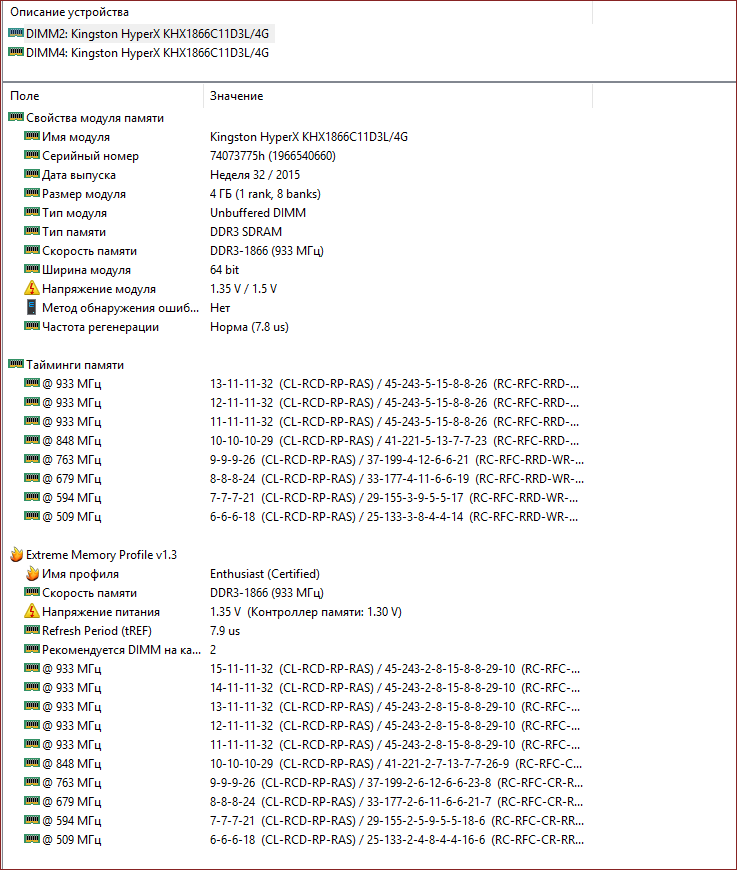Click the memory icon beside 'Тип памяти'

coord(32,230)
